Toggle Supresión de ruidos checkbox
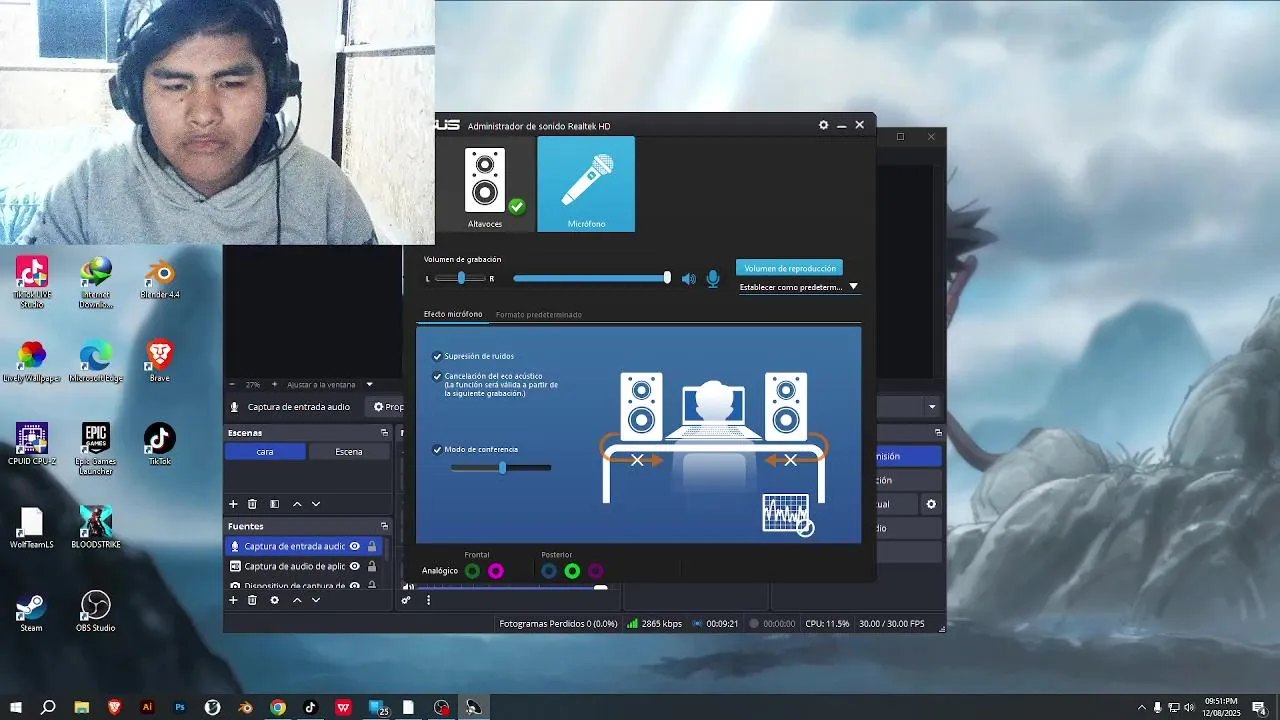This screenshot has width=1280, height=720. click(437, 356)
